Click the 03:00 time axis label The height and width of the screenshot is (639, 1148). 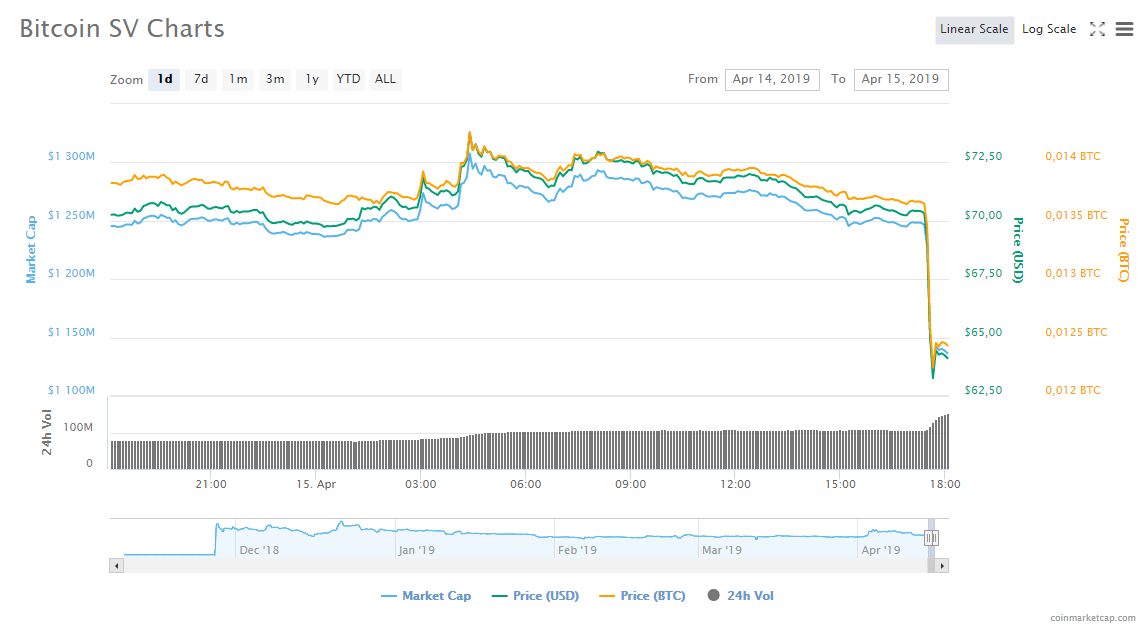421,484
